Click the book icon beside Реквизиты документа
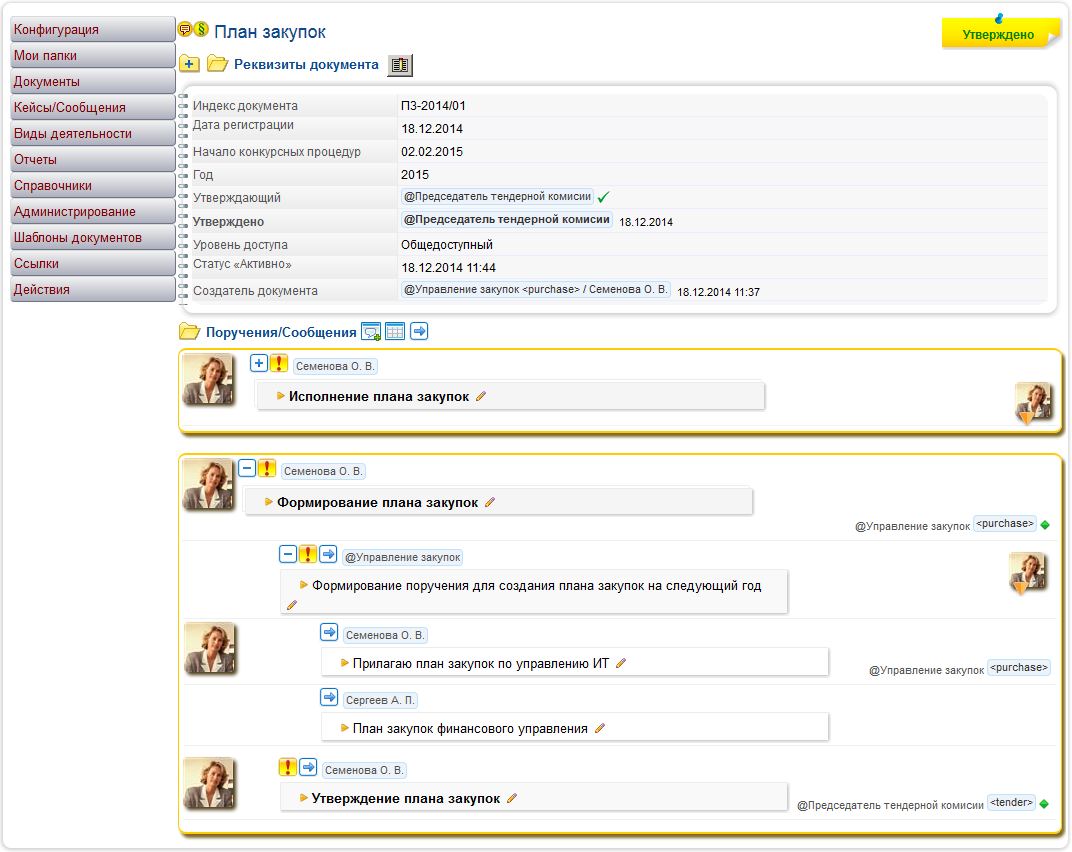 [x=400, y=65]
